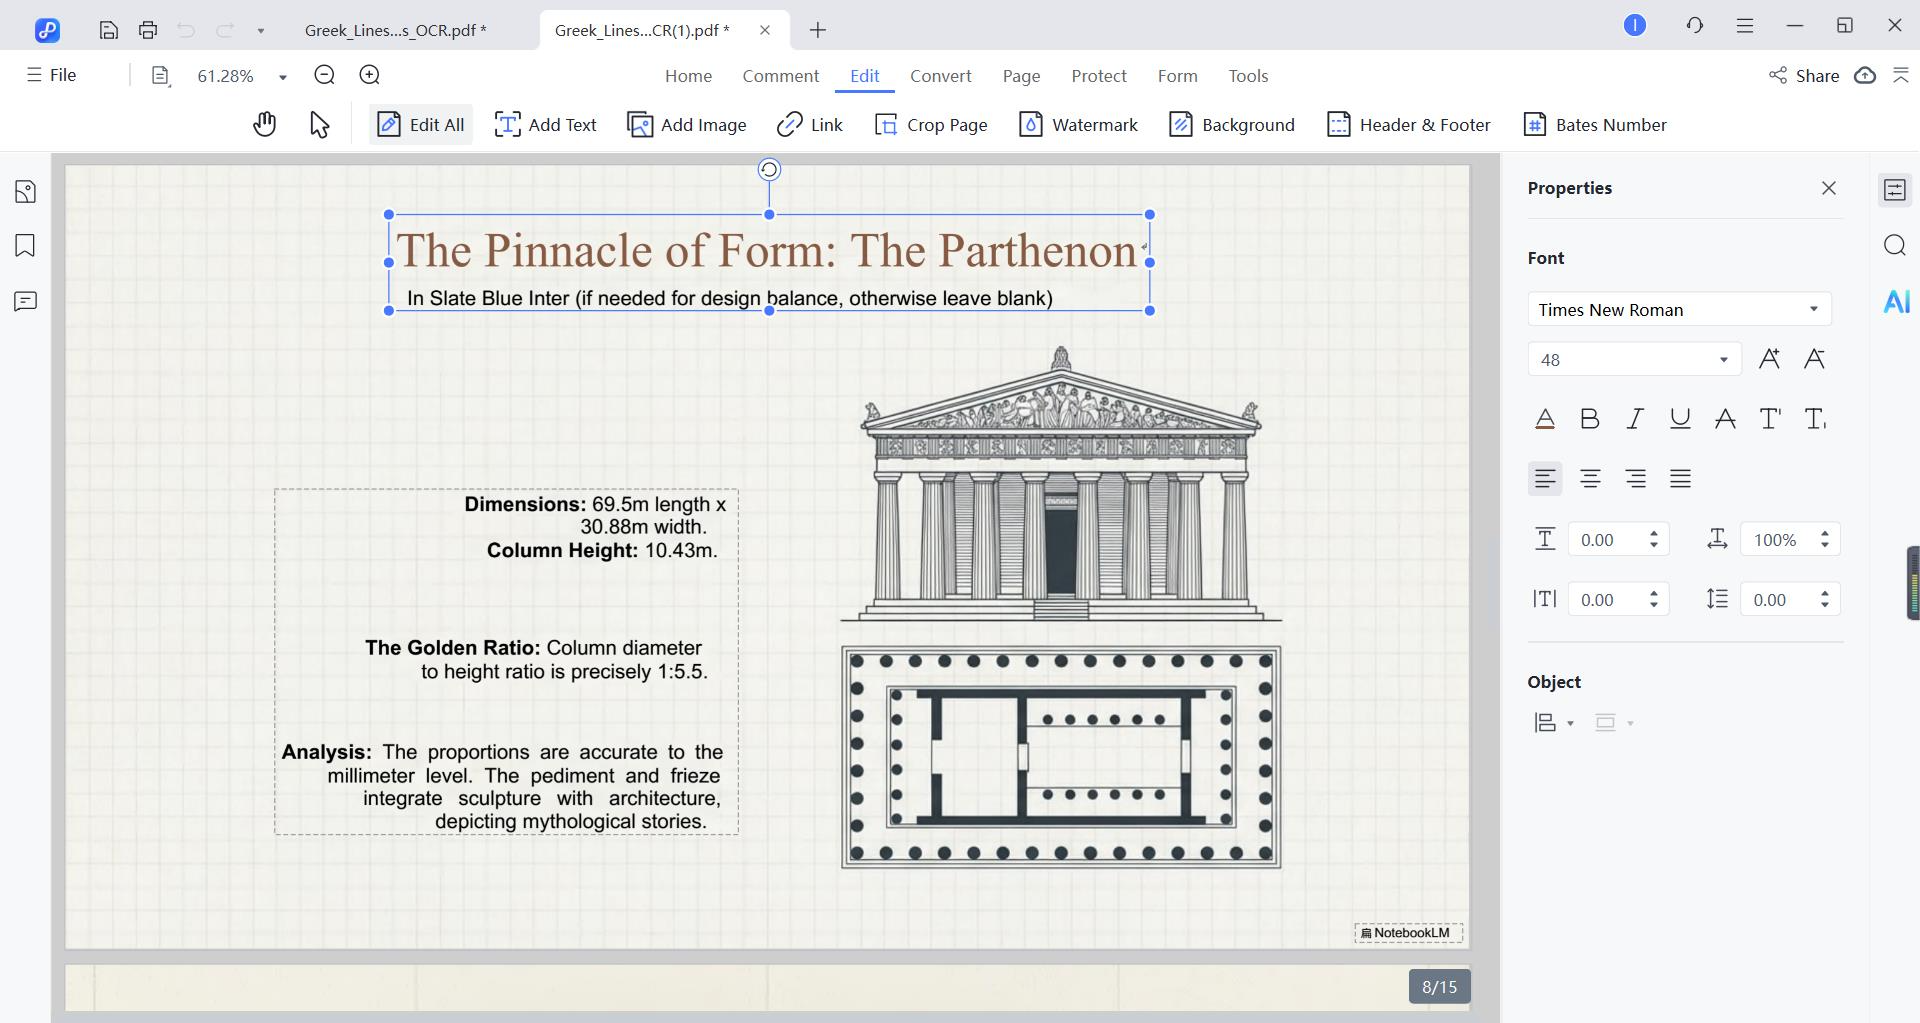Image resolution: width=1920 pixels, height=1023 pixels.
Task: Open the font color picker
Action: [x=1544, y=419]
